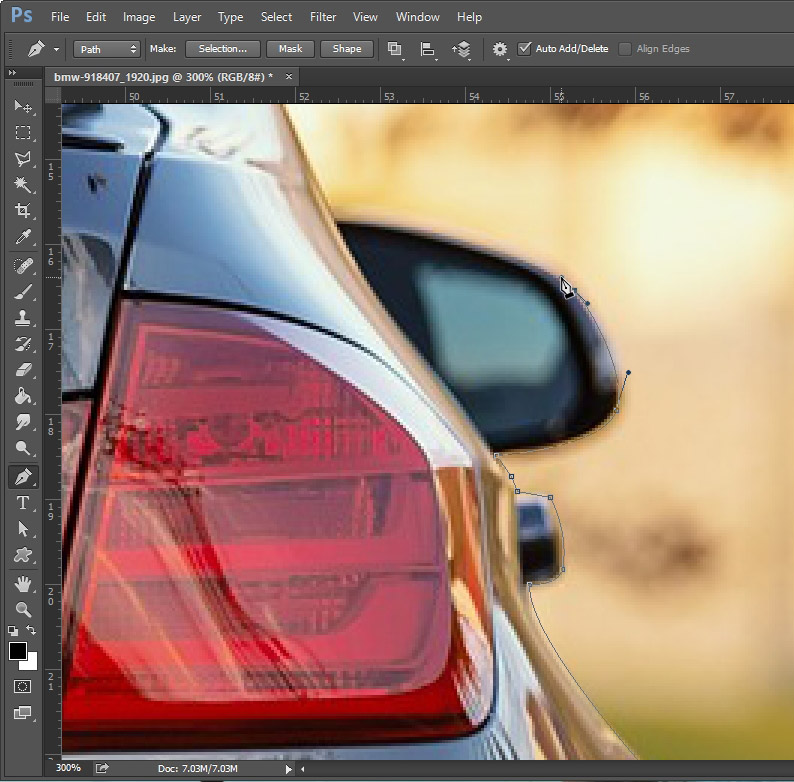Open the Select menu
794x782 pixels.
(x=276, y=17)
